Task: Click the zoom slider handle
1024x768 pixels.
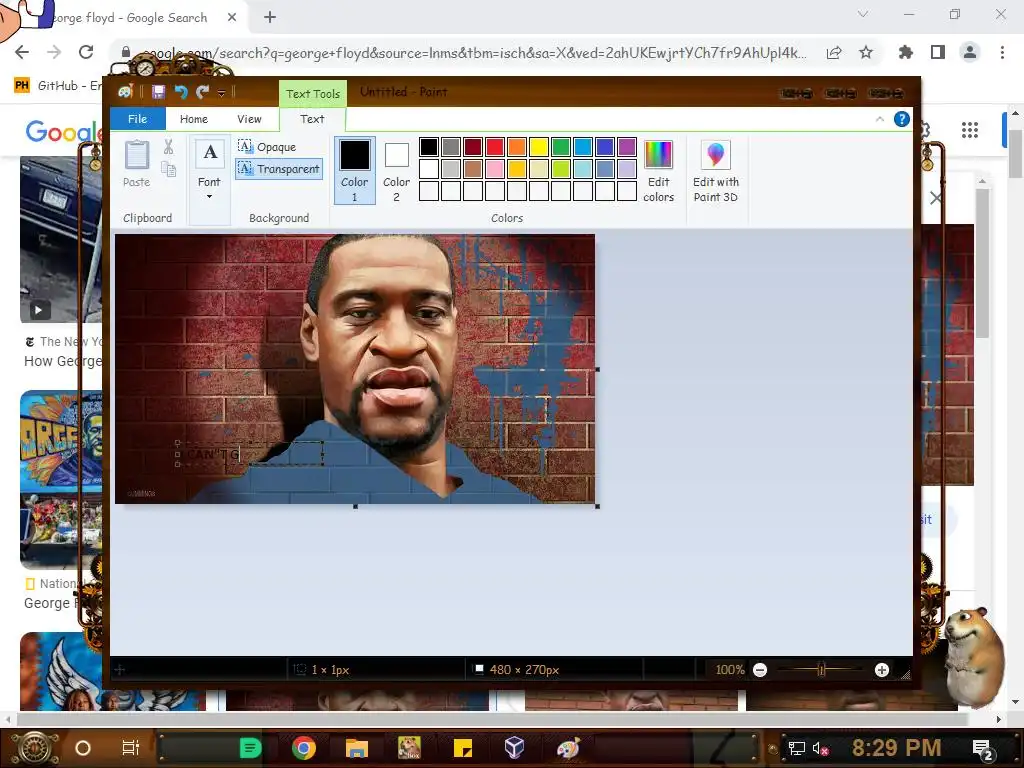Action: coord(822,669)
